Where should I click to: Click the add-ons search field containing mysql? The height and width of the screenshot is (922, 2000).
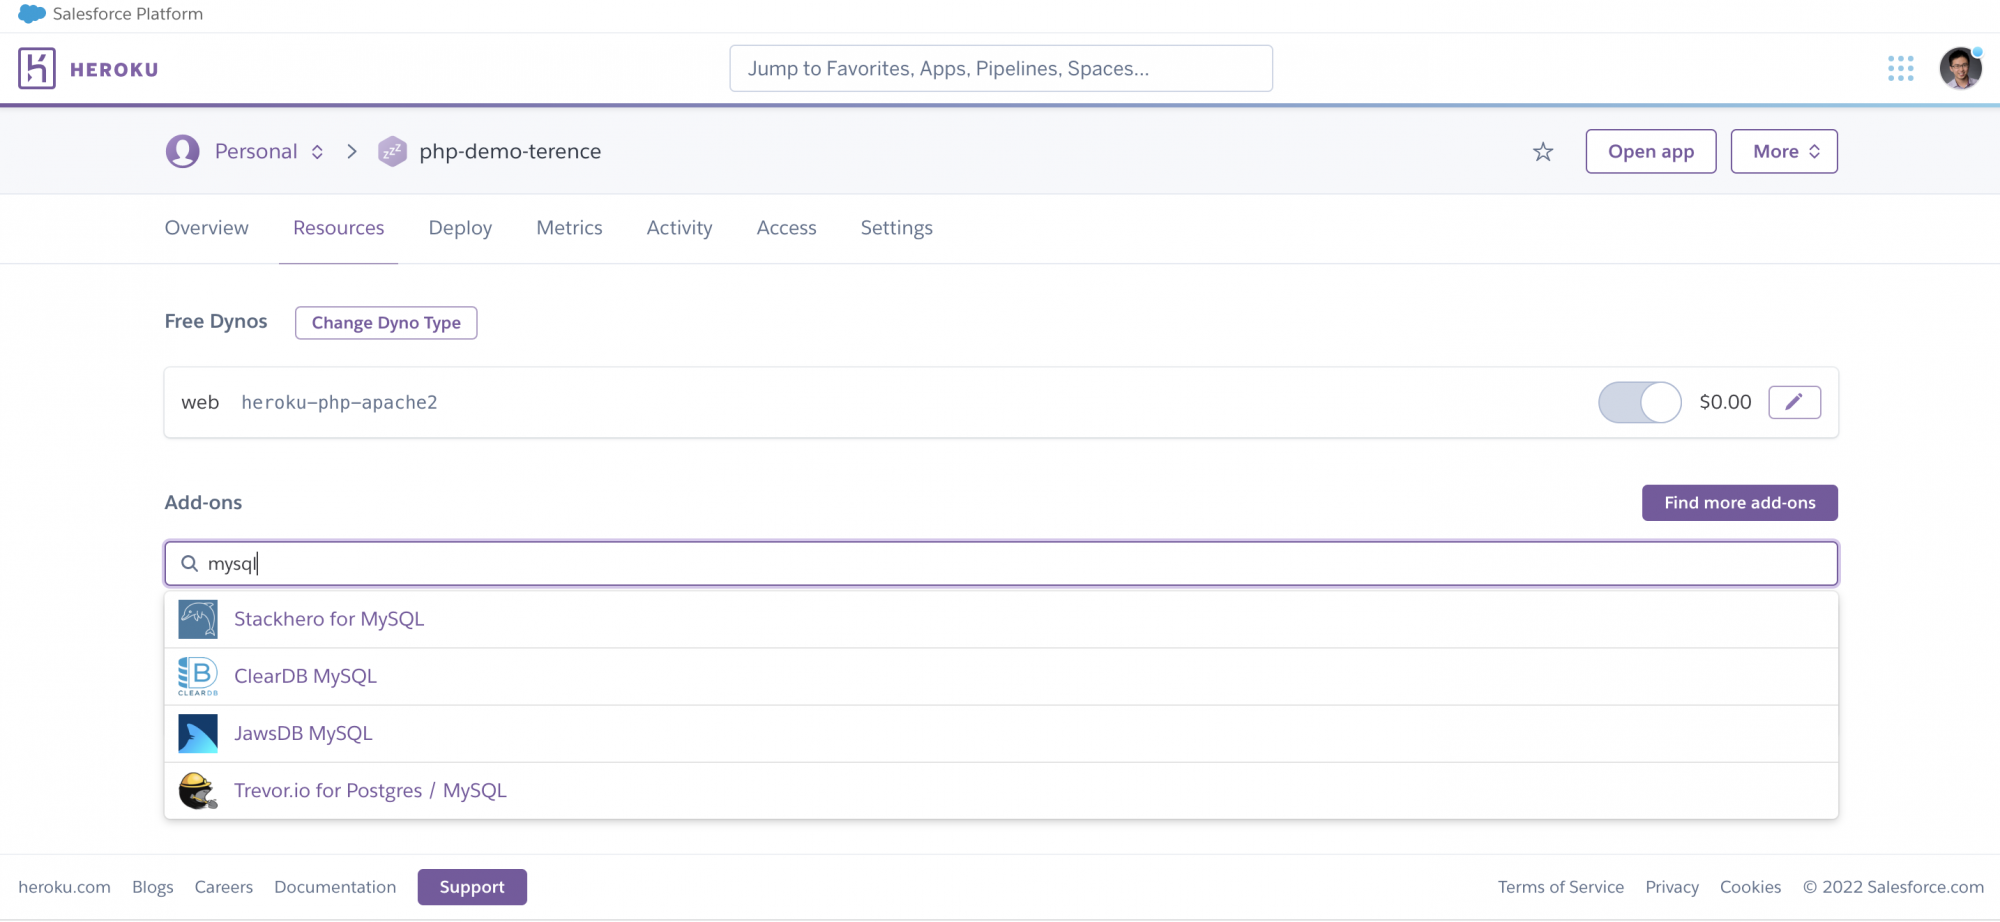tap(1001, 564)
